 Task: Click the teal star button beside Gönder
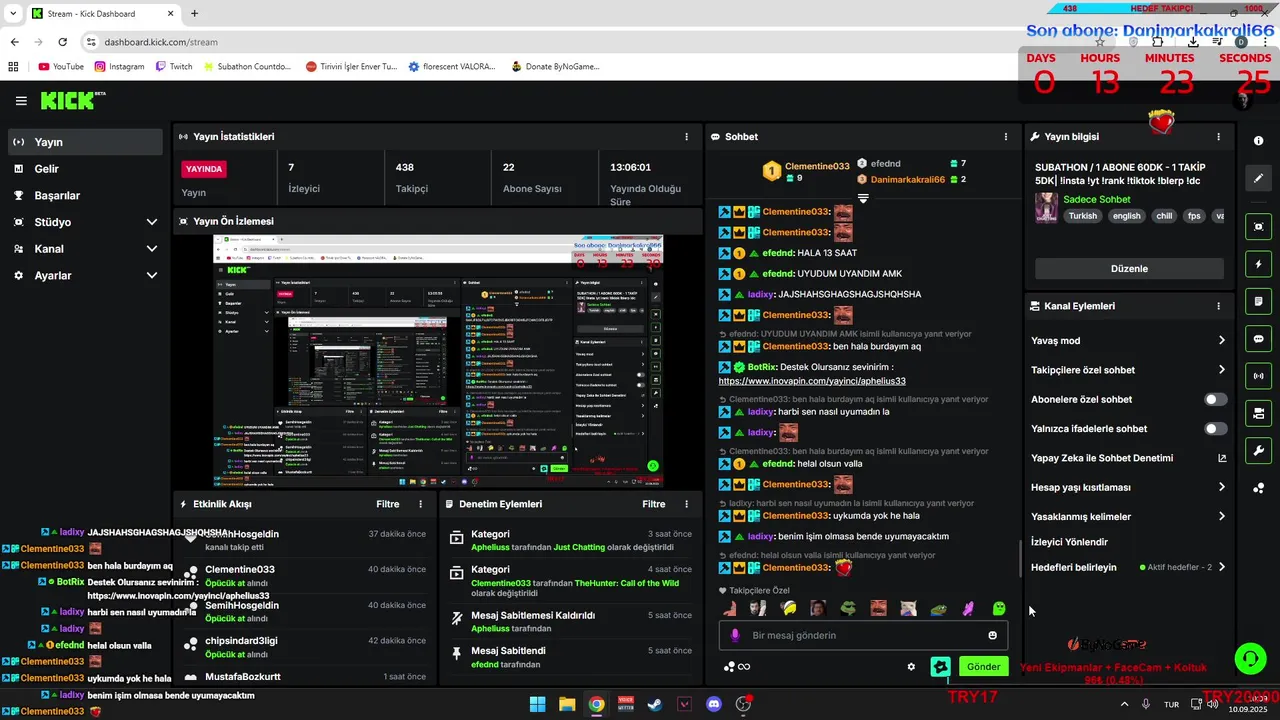coord(940,667)
